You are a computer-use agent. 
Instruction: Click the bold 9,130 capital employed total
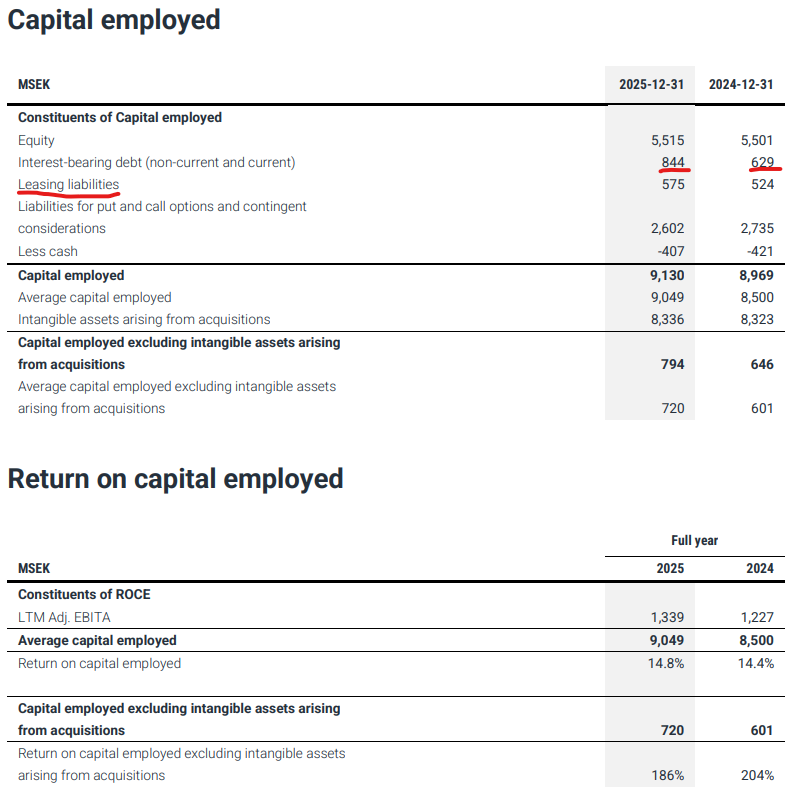coord(667,275)
